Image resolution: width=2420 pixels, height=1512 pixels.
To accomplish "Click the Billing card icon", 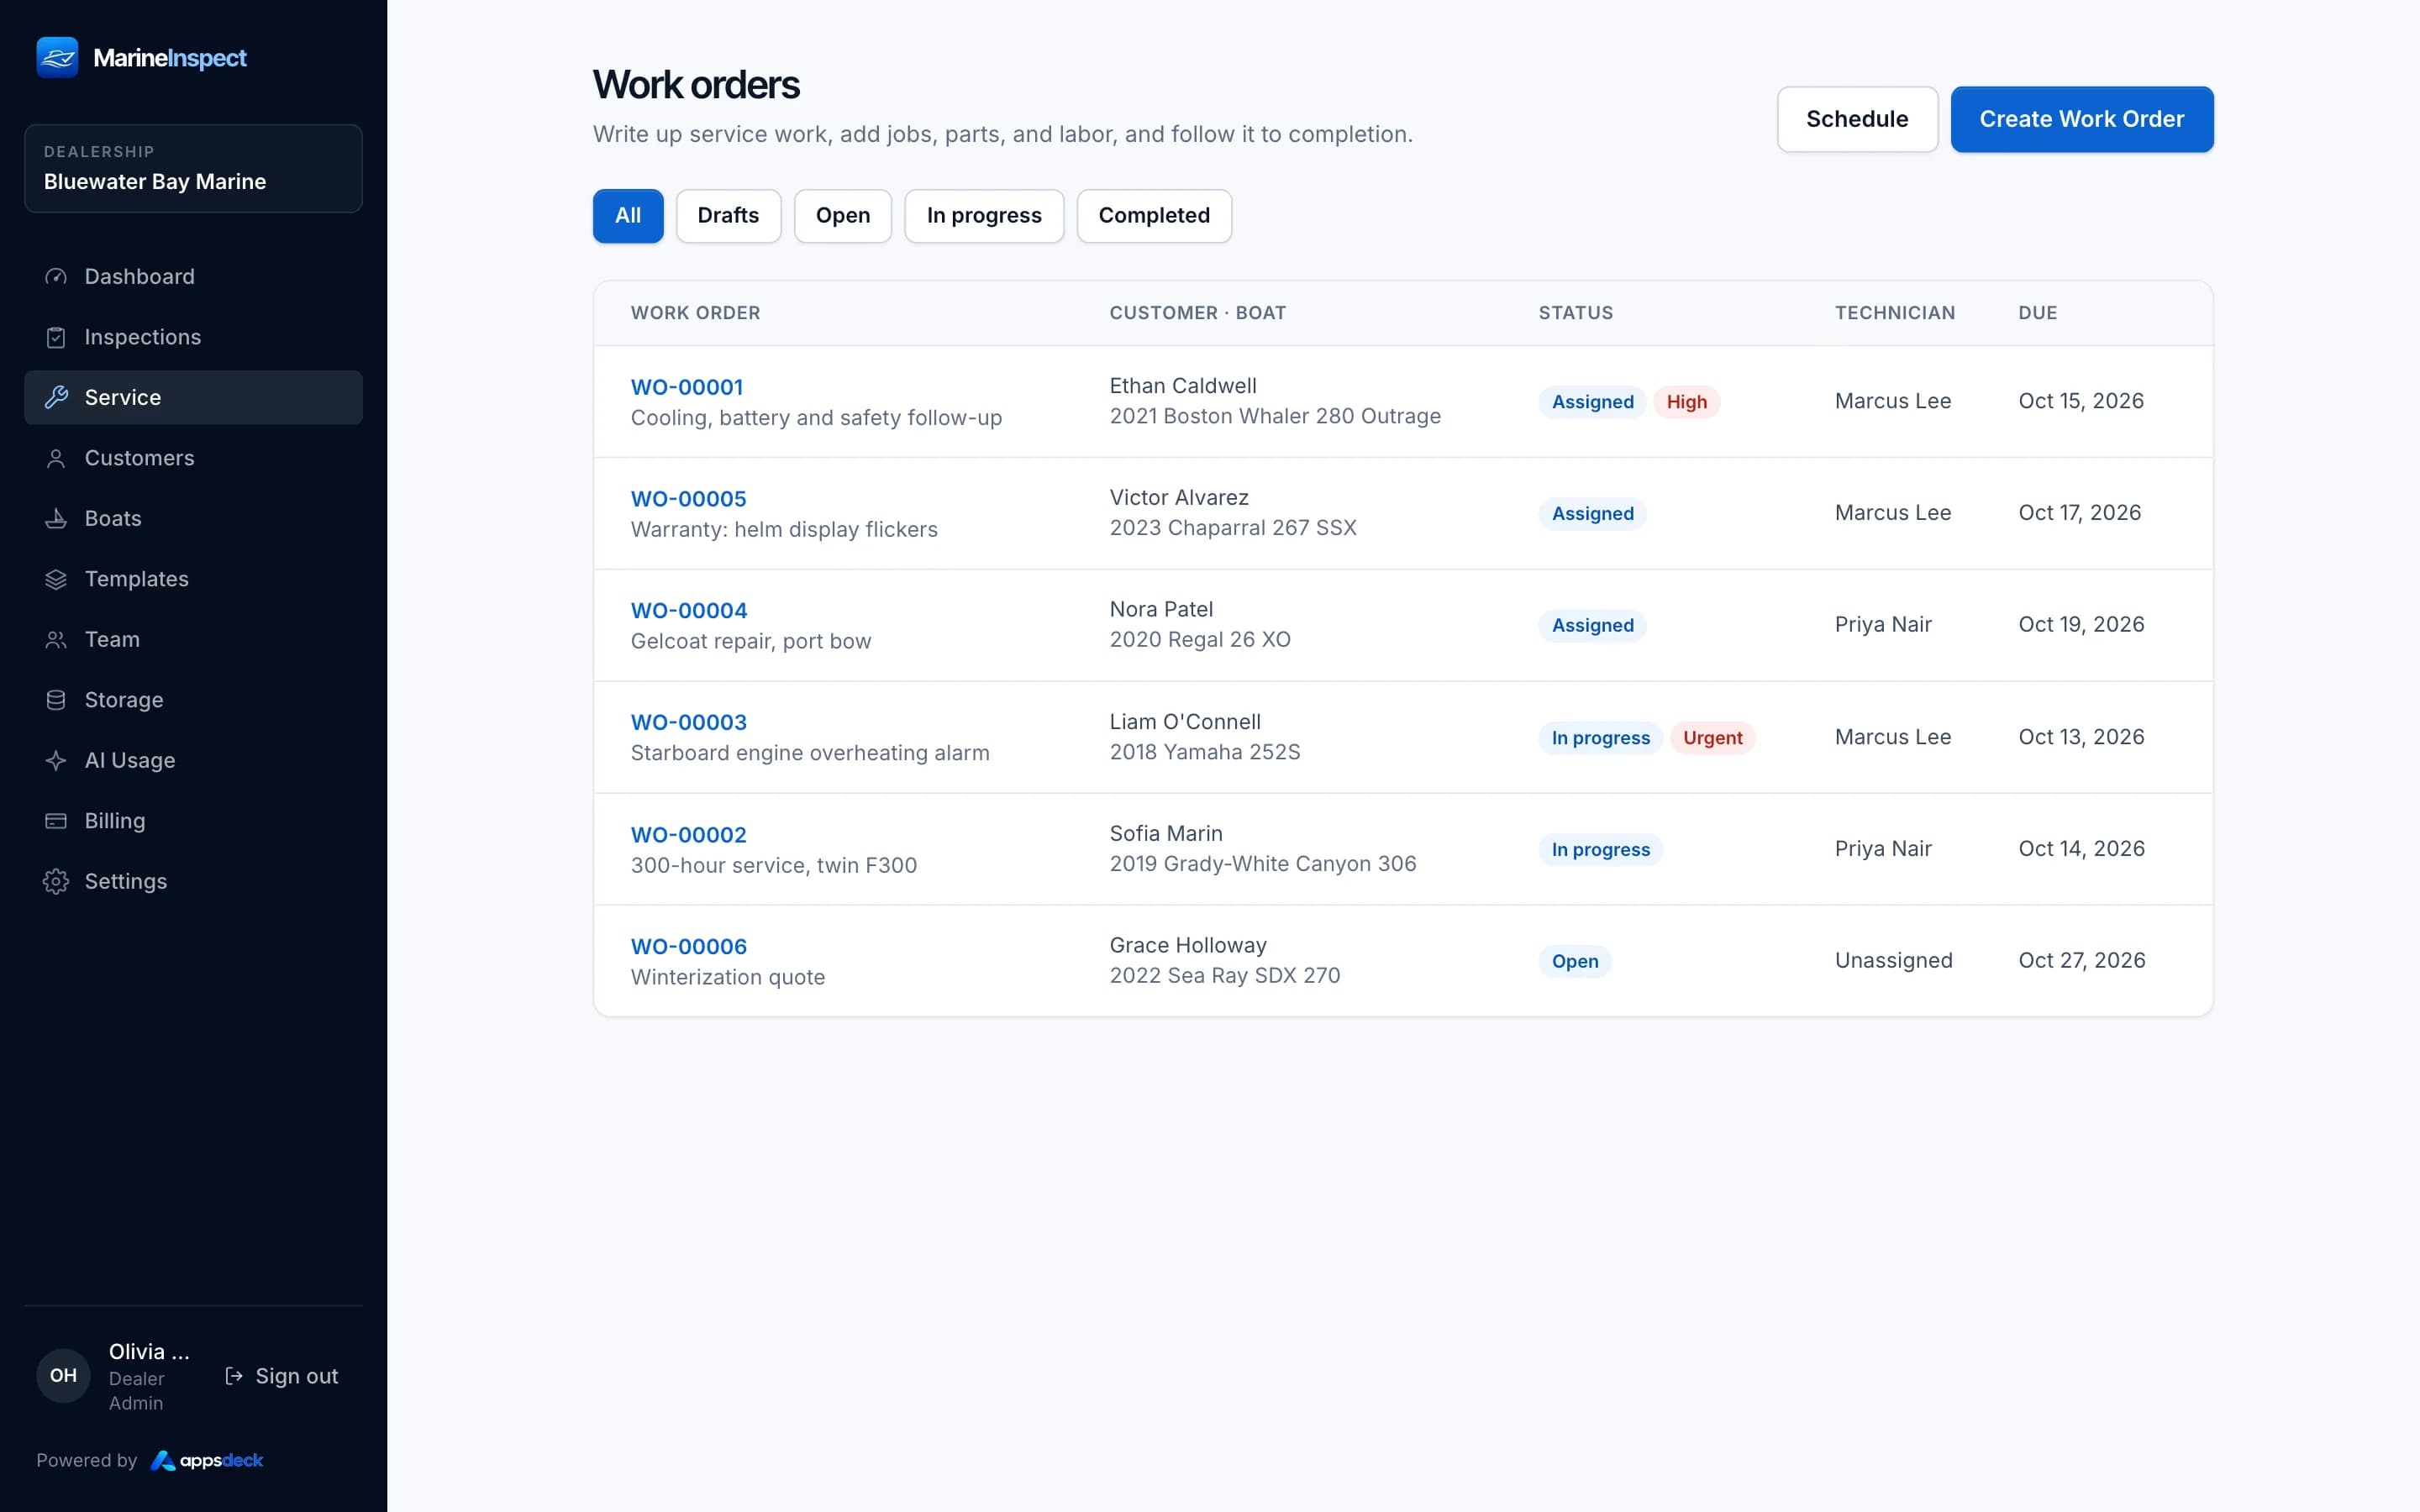I will (56, 821).
